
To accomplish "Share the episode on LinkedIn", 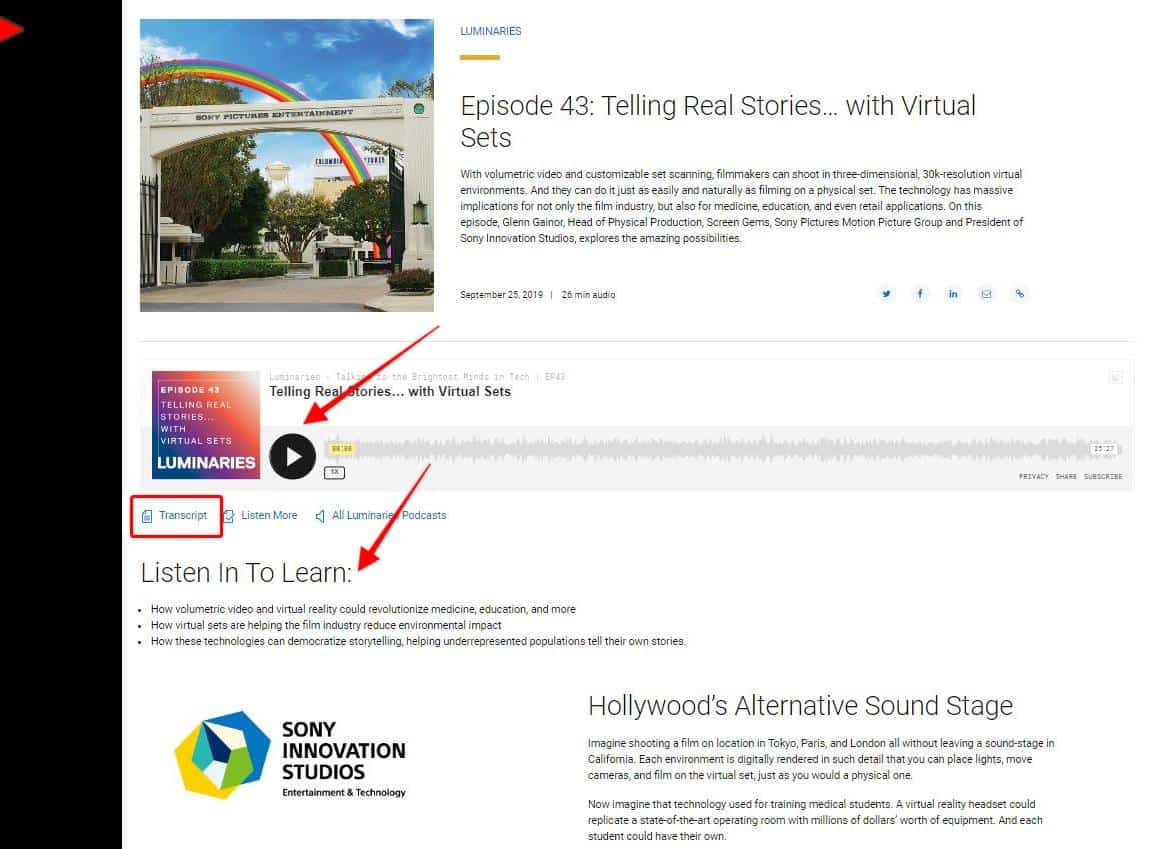I will (952, 294).
